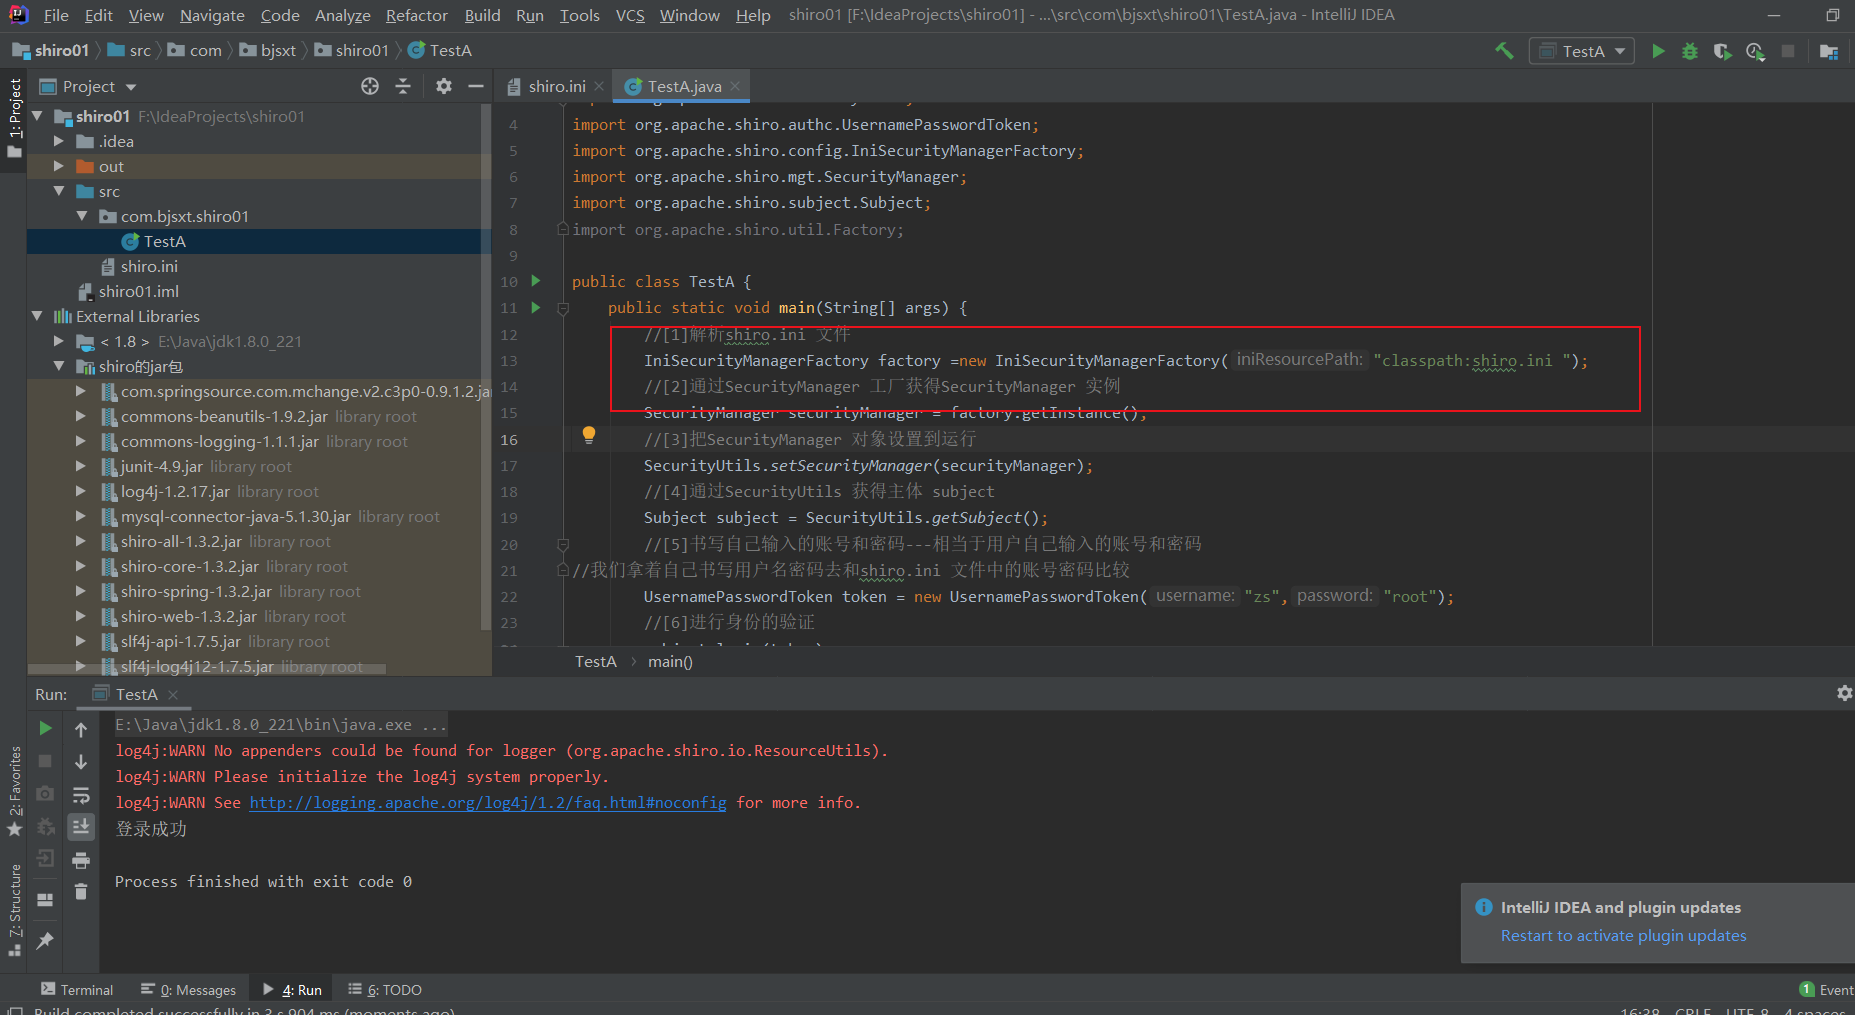This screenshot has width=1855, height=1015.
Task: Restore layout icon in Run panel
Action: click(45, 899)
